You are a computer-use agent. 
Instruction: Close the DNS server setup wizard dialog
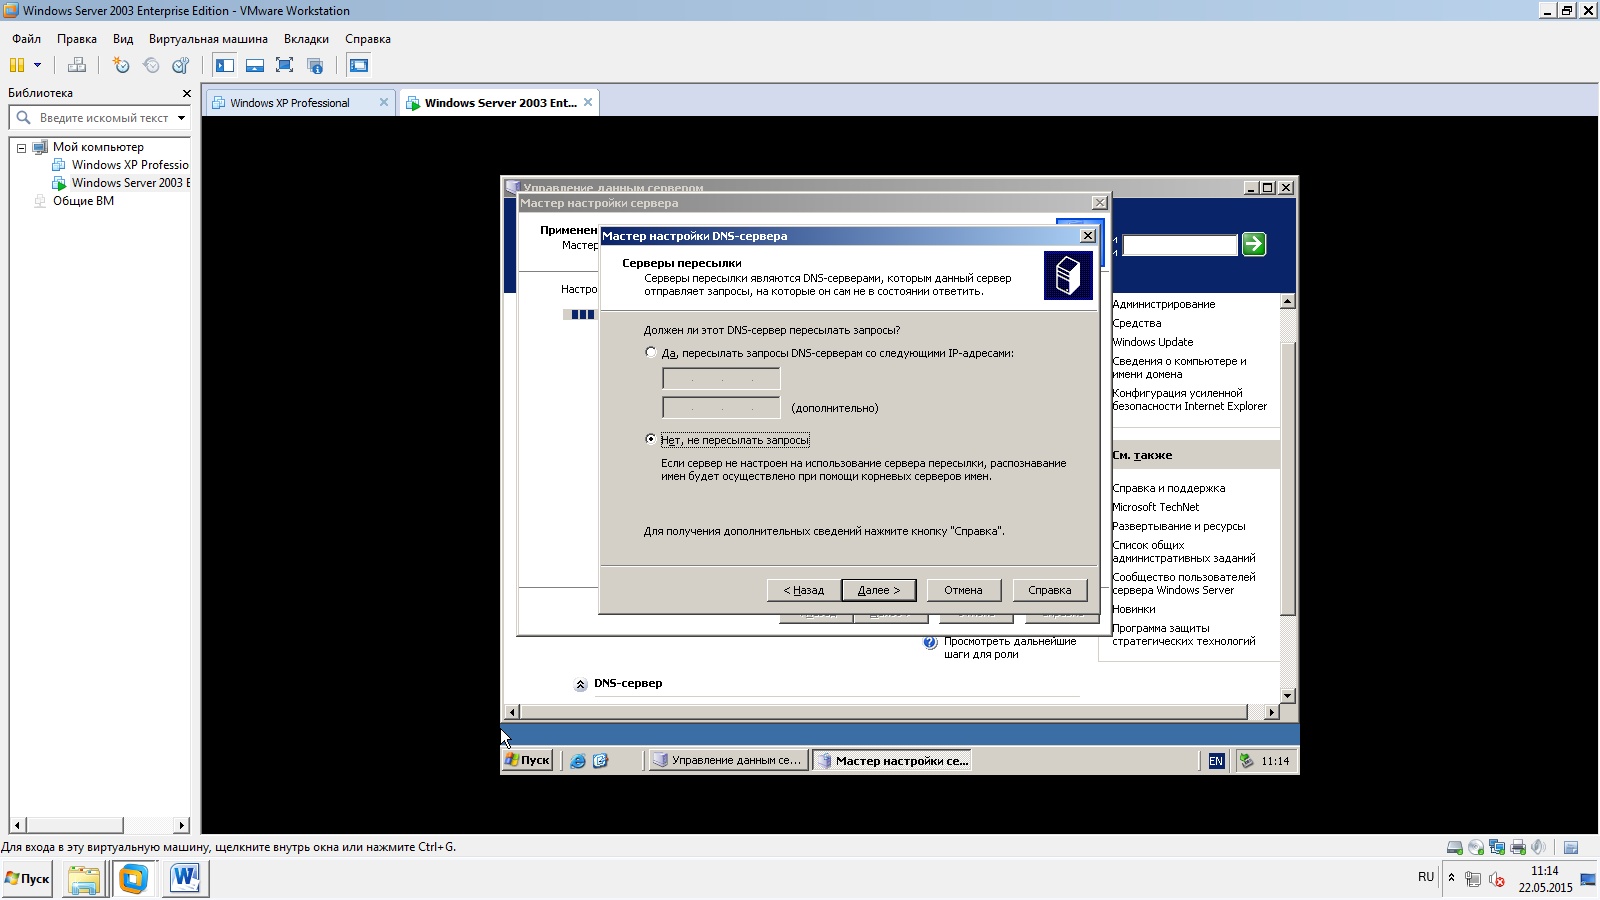tap(1087, 236)
